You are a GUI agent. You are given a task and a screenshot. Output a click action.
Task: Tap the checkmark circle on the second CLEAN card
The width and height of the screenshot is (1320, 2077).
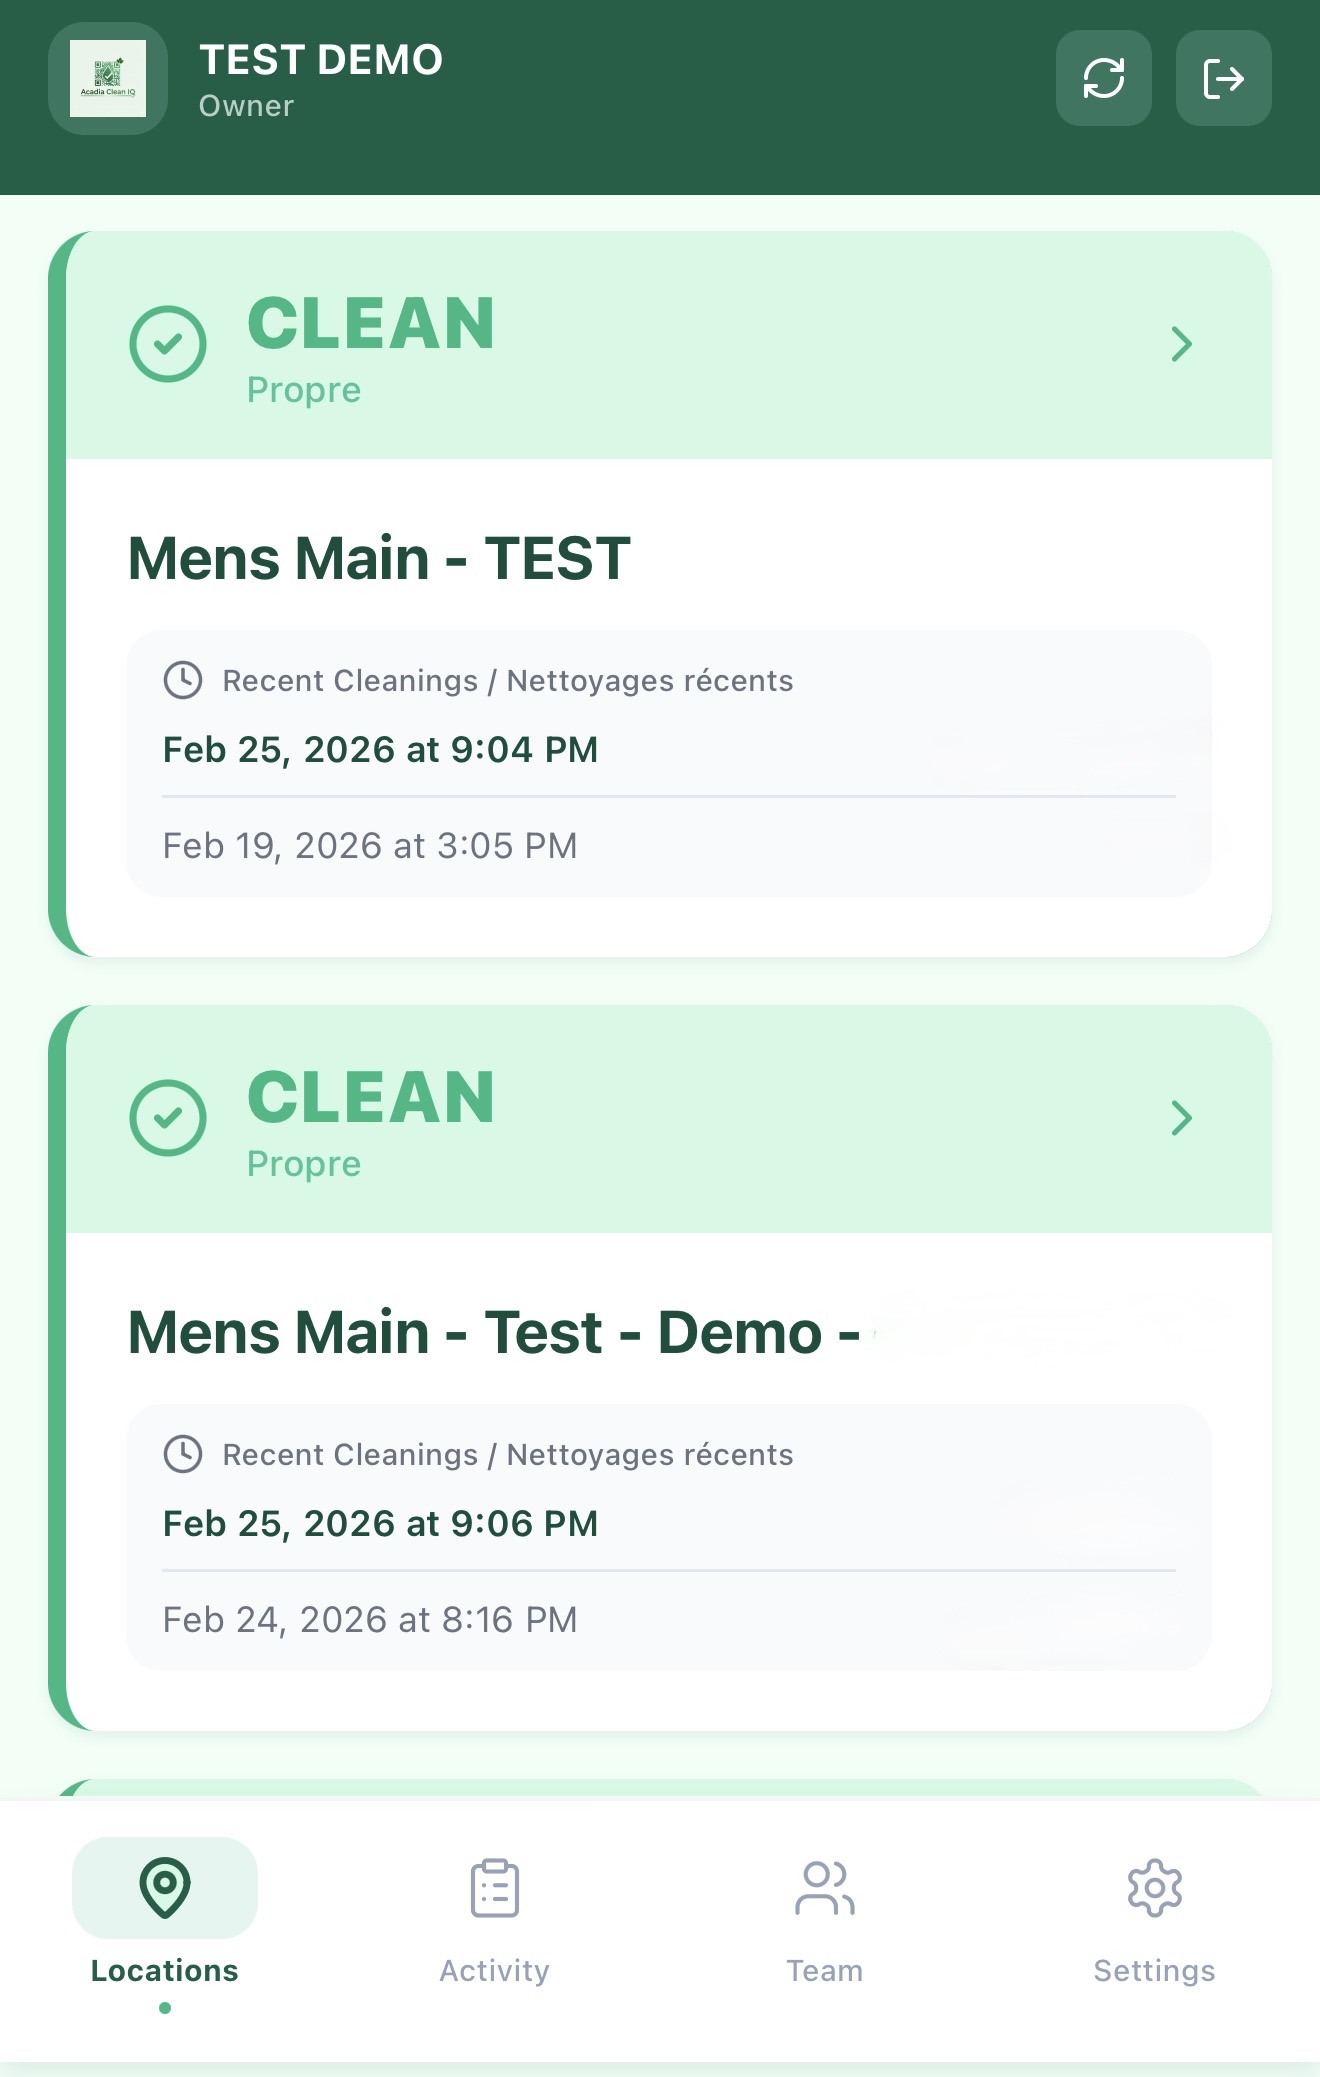click(168, 1120)
